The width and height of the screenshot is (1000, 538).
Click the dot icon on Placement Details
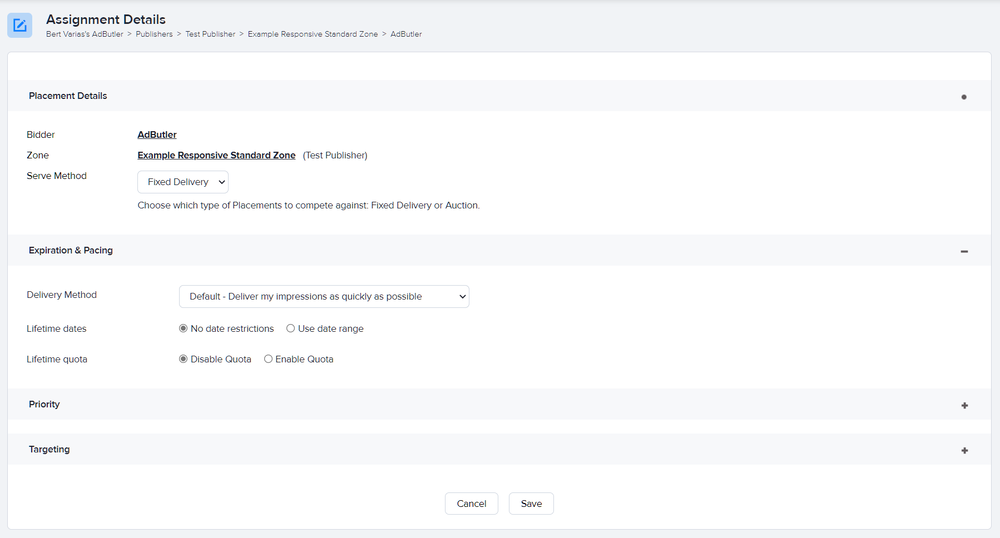tap(964, 97)
